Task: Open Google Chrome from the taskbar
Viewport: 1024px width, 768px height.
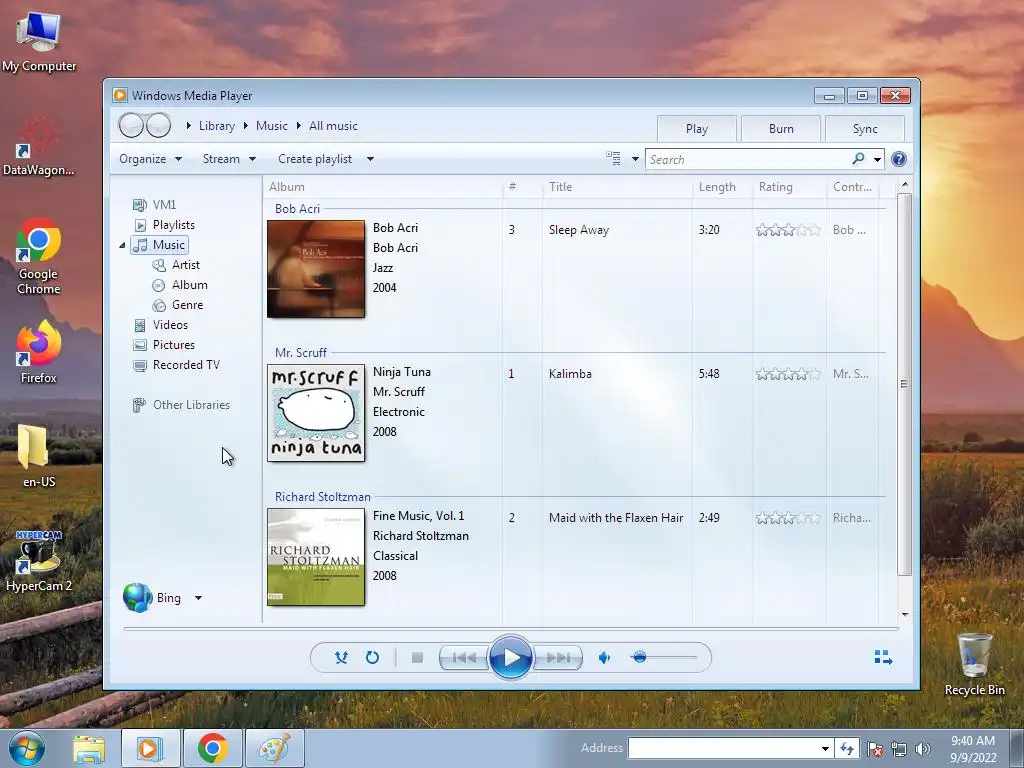Action: point(212,748)
